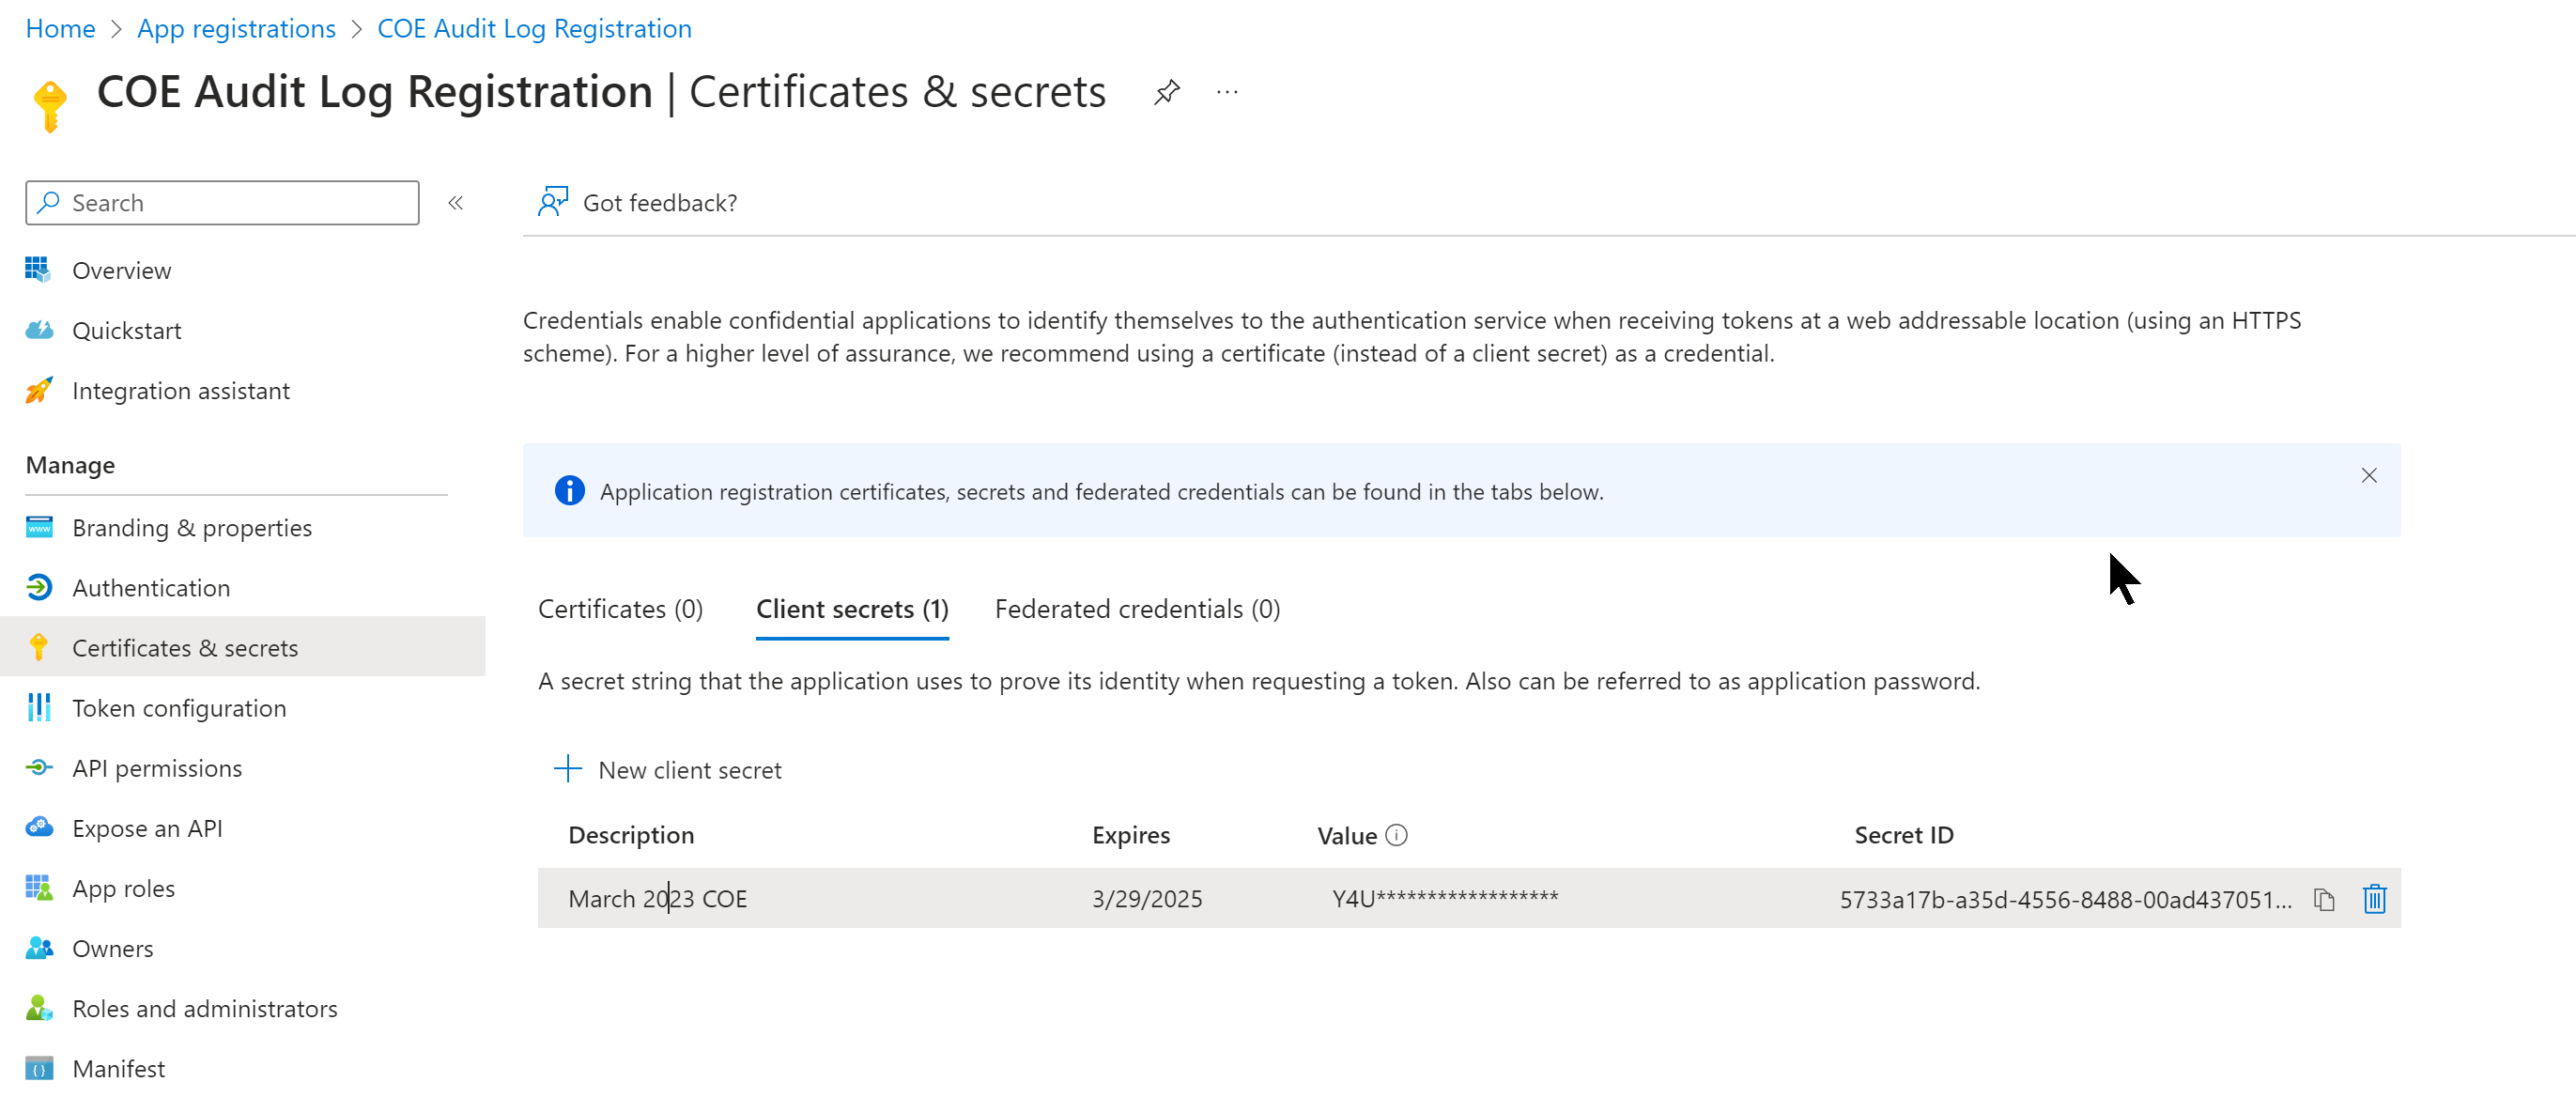Open Roles and administrators
Image resolution: width=2576 pixels, height=1113 pixels.
(205, 1008)
